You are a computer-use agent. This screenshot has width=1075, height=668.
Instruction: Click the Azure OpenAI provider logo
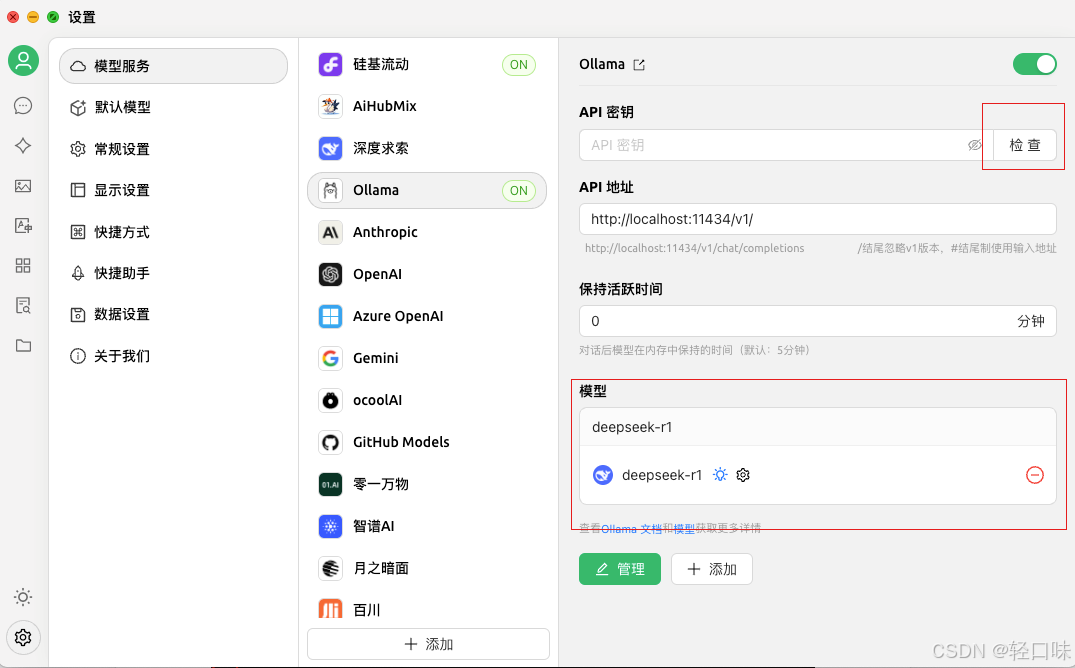[330, 316]
